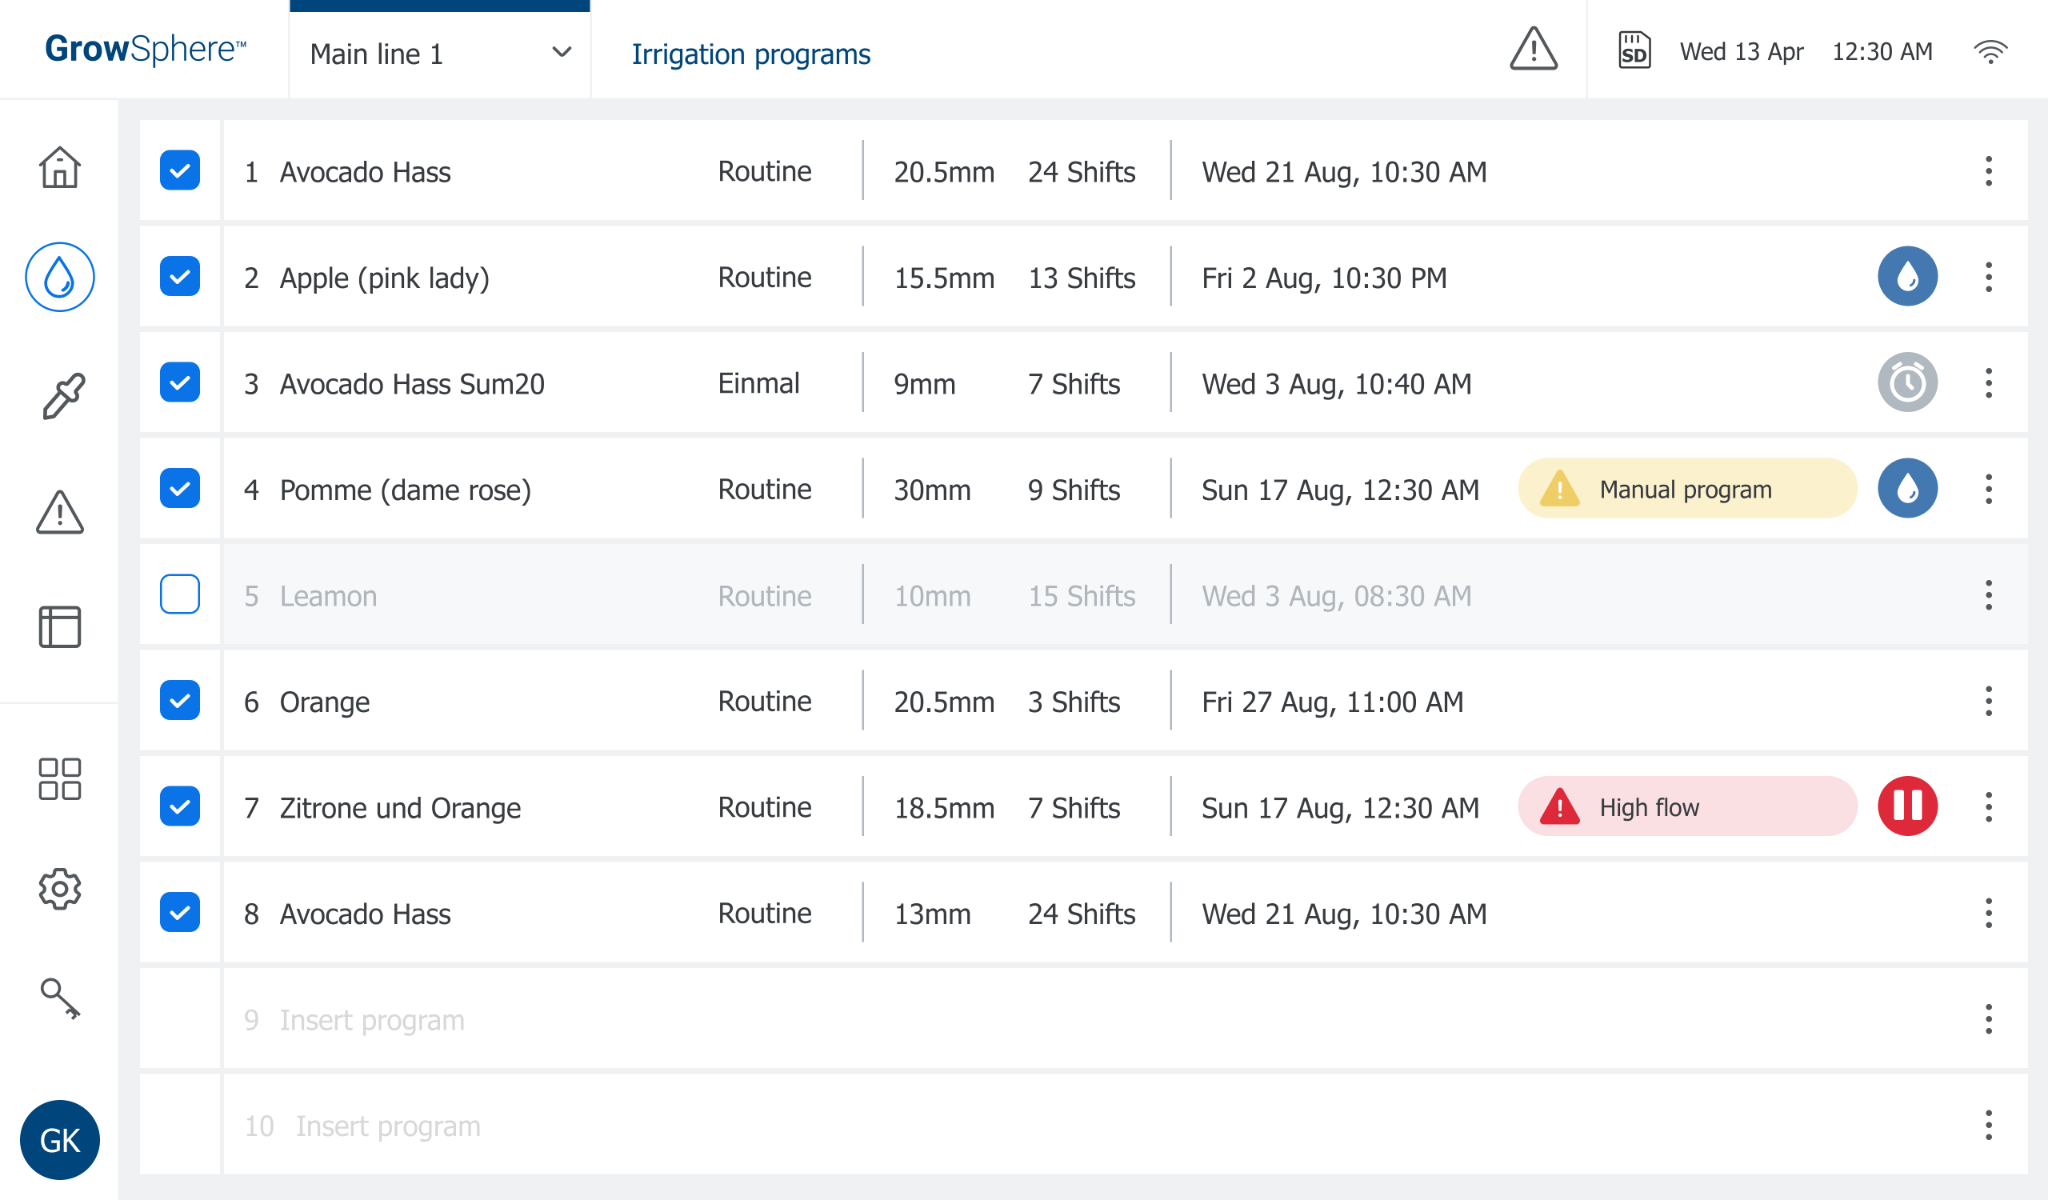Uncheck Avocado Hass Sum20 checkbox
The image size is (2048, 1200).
180,382
